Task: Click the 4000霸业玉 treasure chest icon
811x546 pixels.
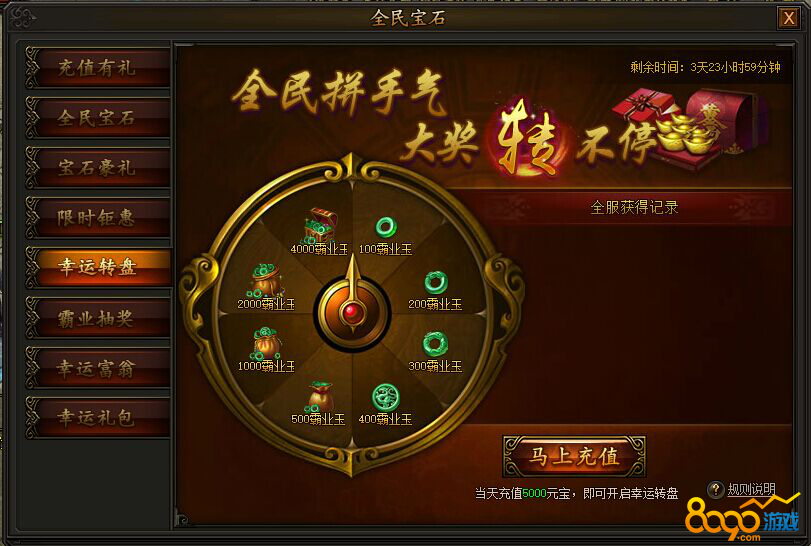Action: click(320, 225)
